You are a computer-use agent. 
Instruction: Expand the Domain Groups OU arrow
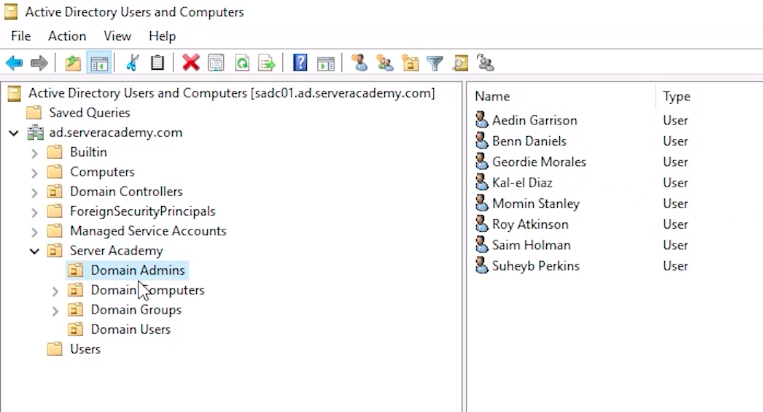point(56,310)
